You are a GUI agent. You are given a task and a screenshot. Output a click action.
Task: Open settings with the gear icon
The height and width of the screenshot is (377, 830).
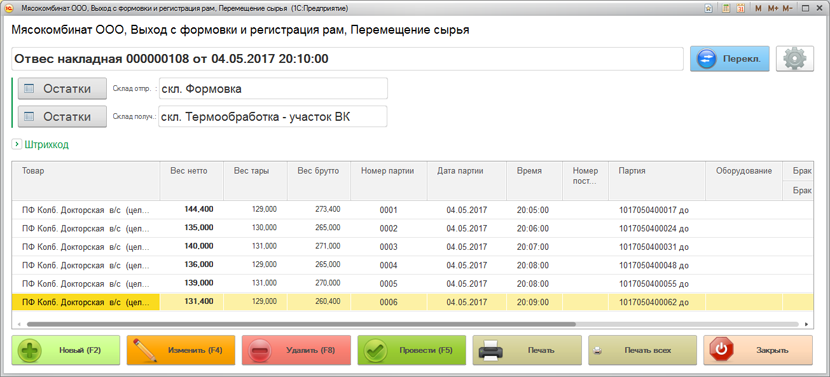795,59
